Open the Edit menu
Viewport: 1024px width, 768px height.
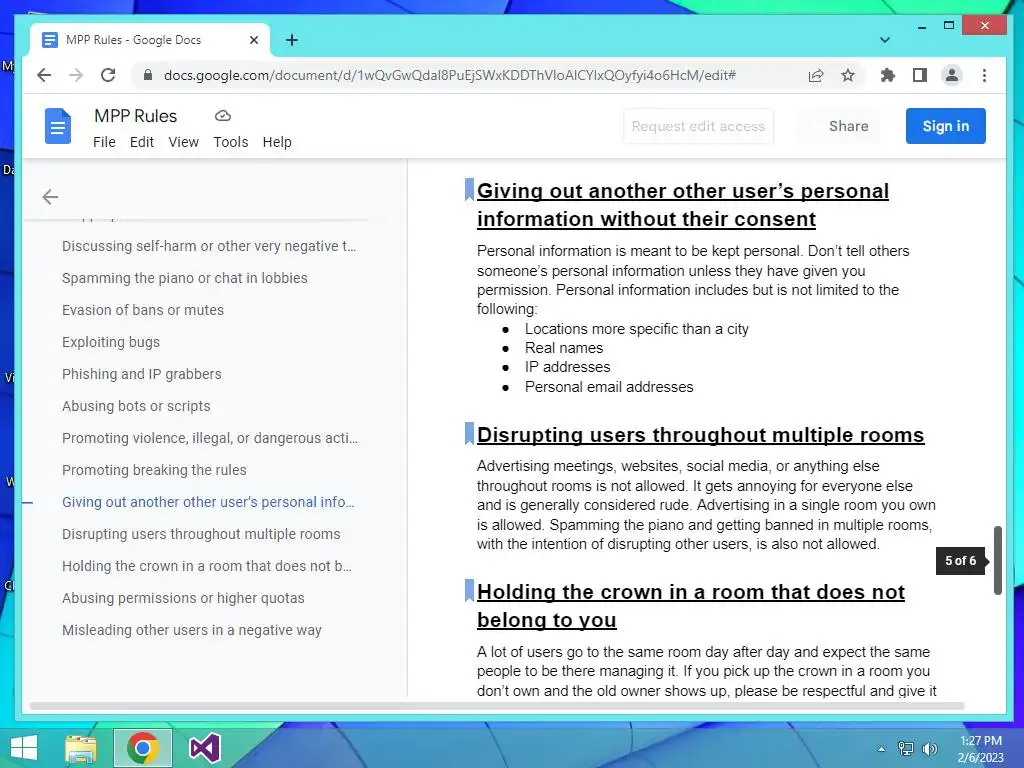142,142
